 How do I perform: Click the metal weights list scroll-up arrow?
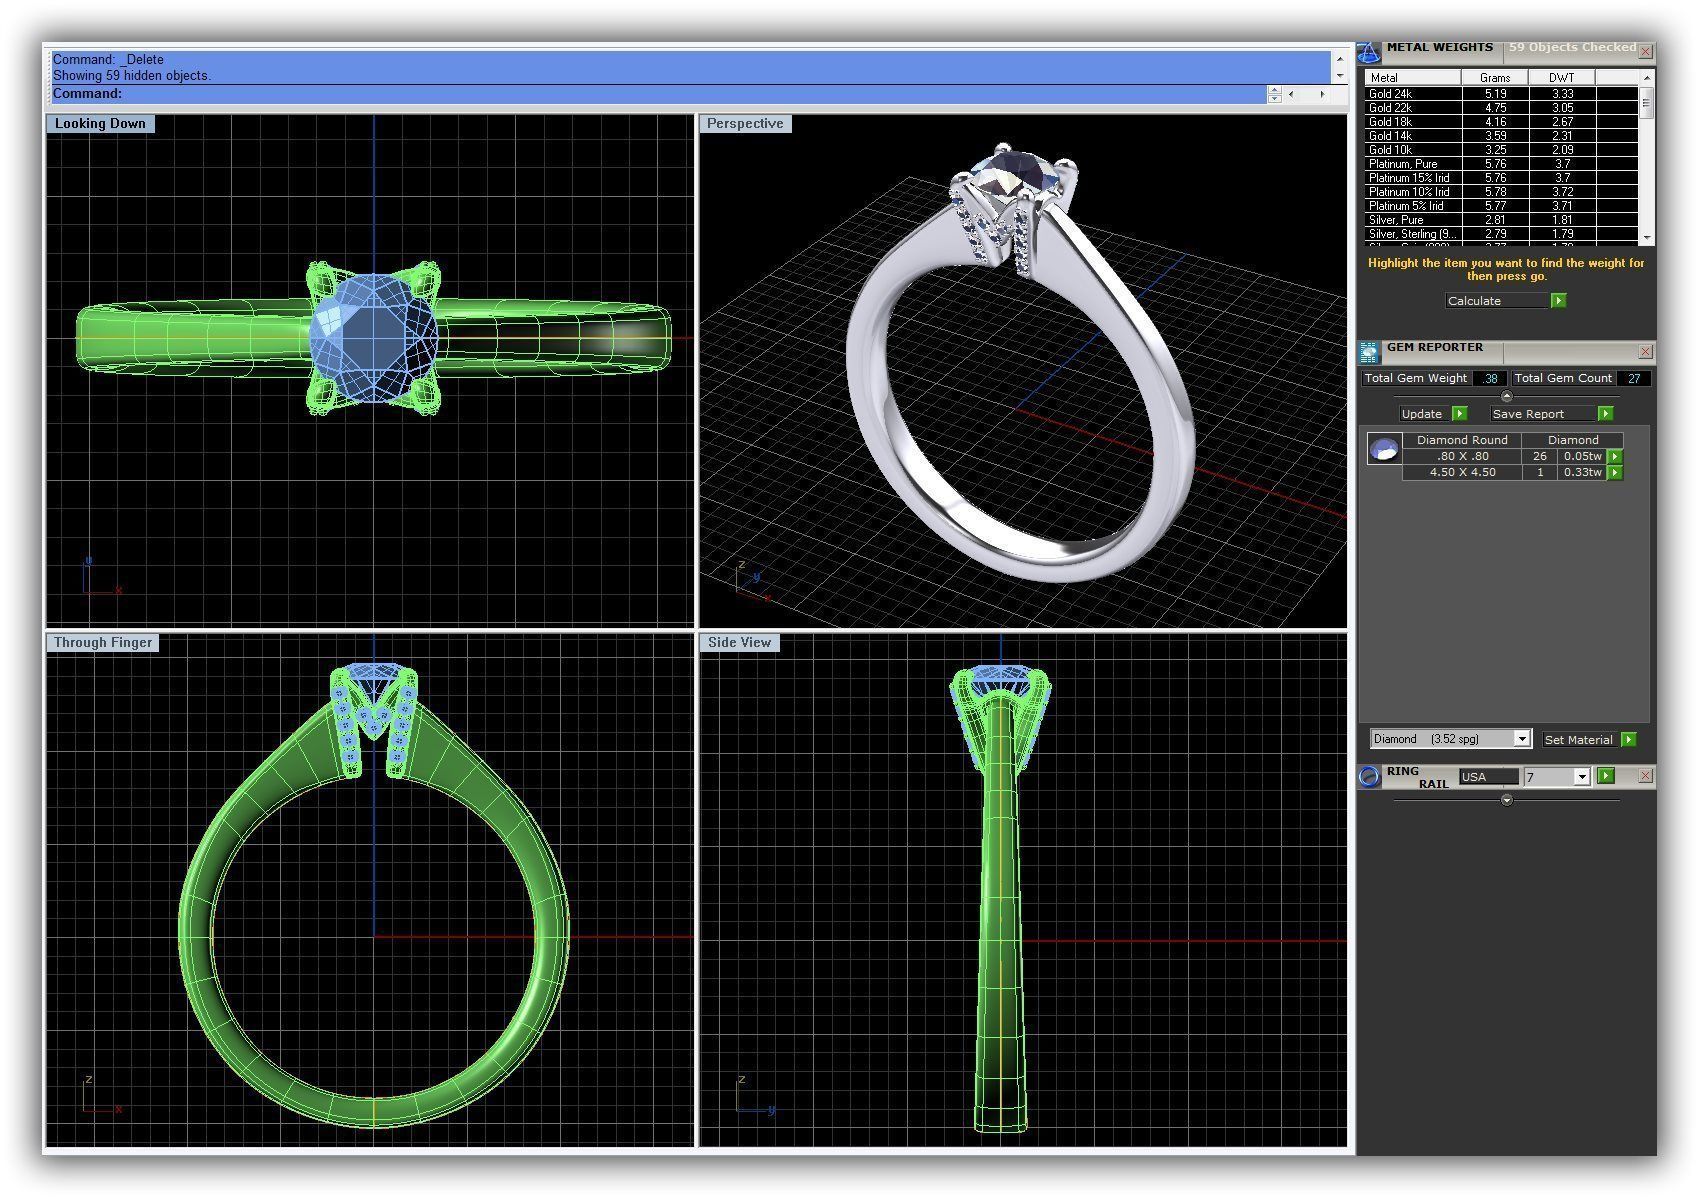(x=1646, y=78)
